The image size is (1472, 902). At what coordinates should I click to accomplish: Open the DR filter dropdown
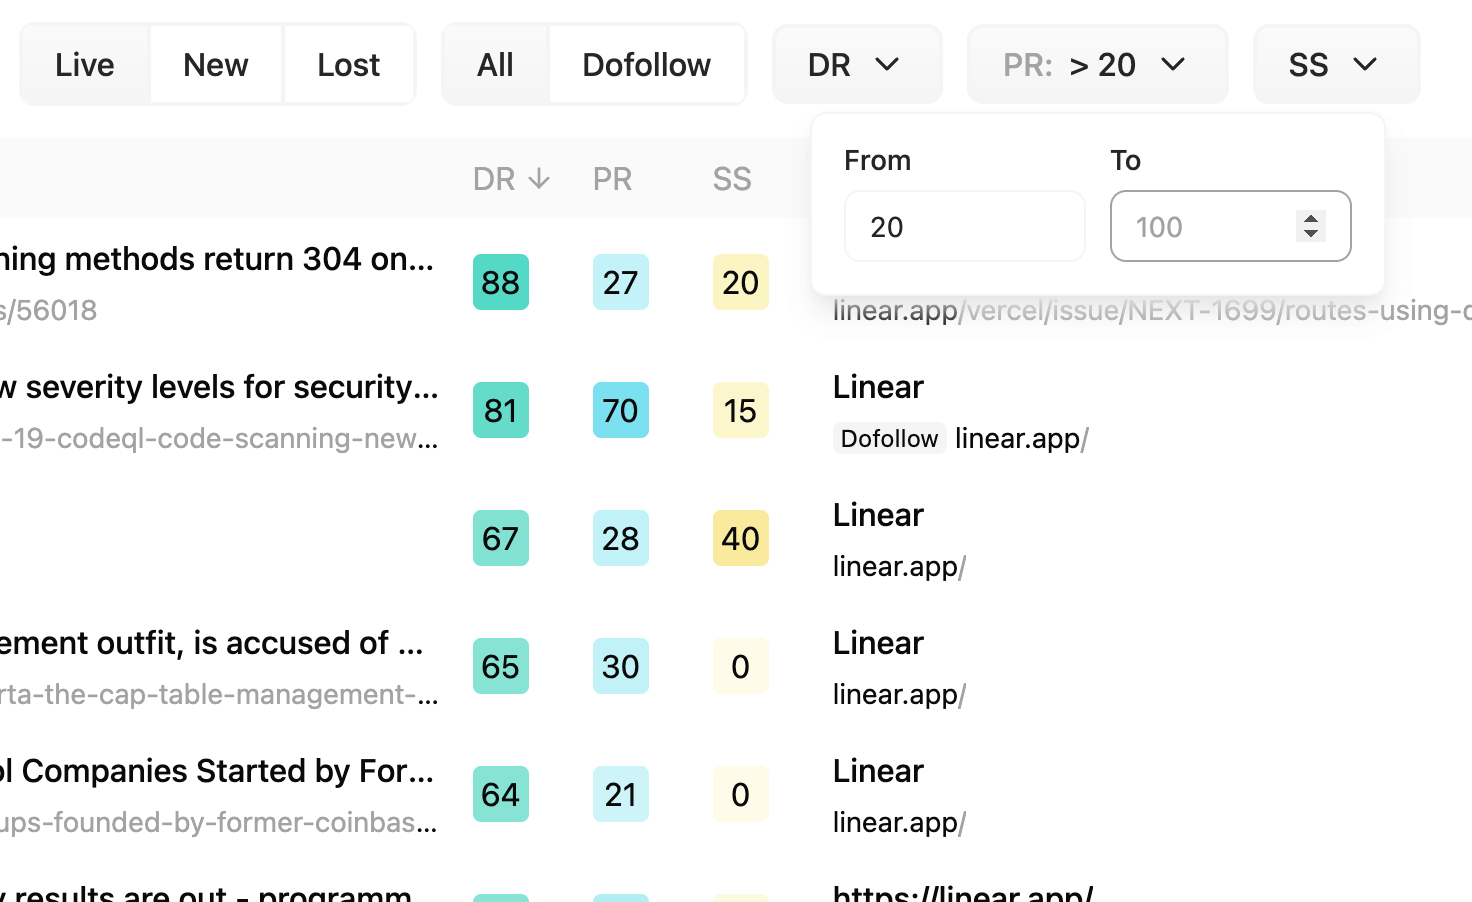pos(856,65)
